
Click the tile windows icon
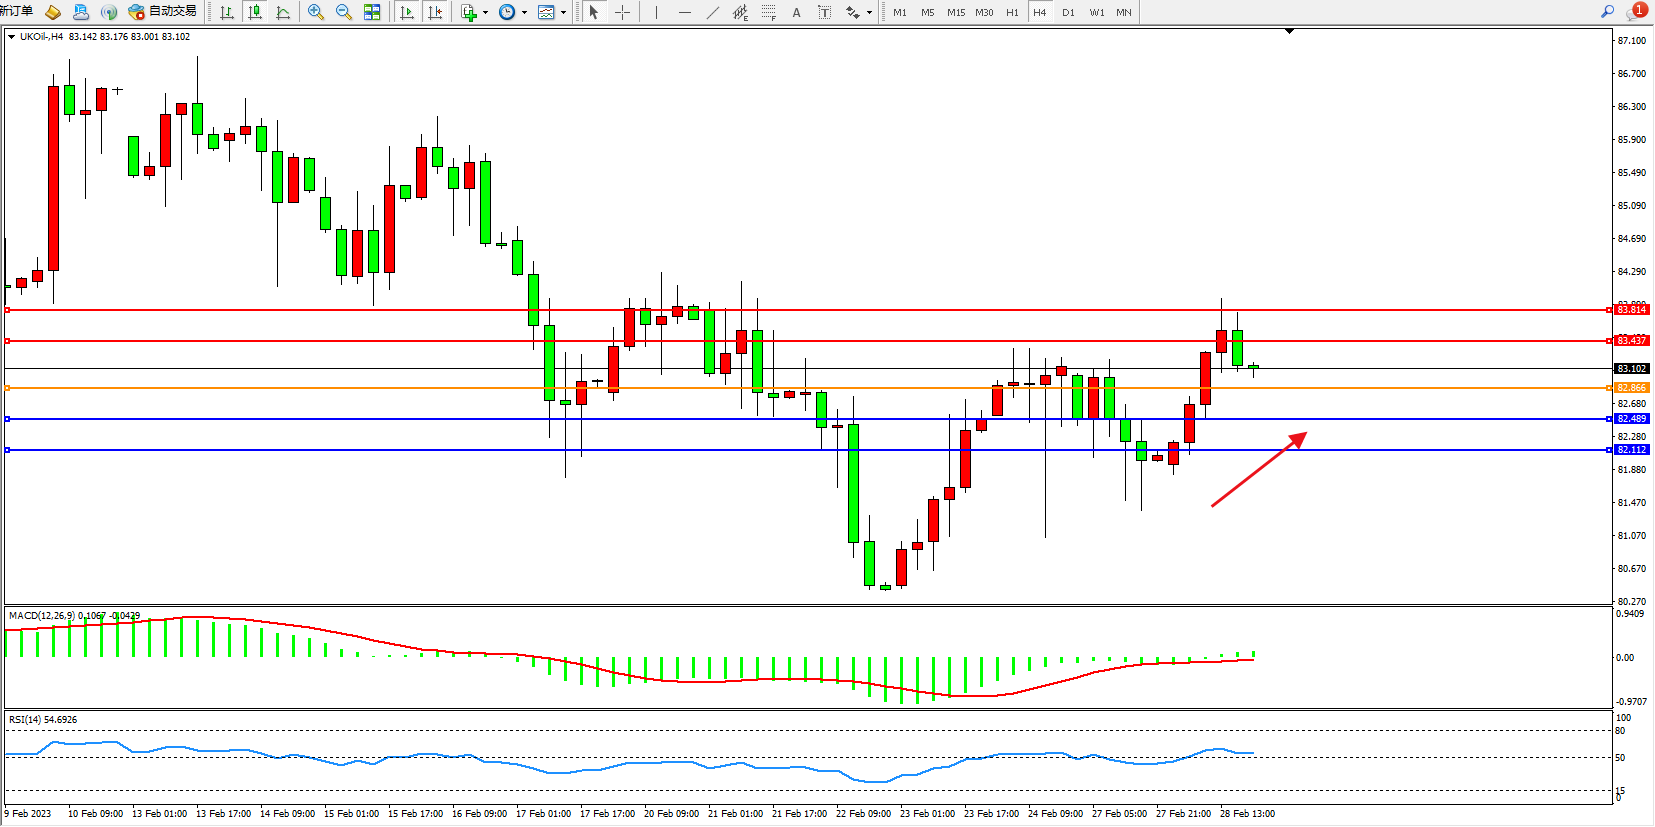(372, 12)
